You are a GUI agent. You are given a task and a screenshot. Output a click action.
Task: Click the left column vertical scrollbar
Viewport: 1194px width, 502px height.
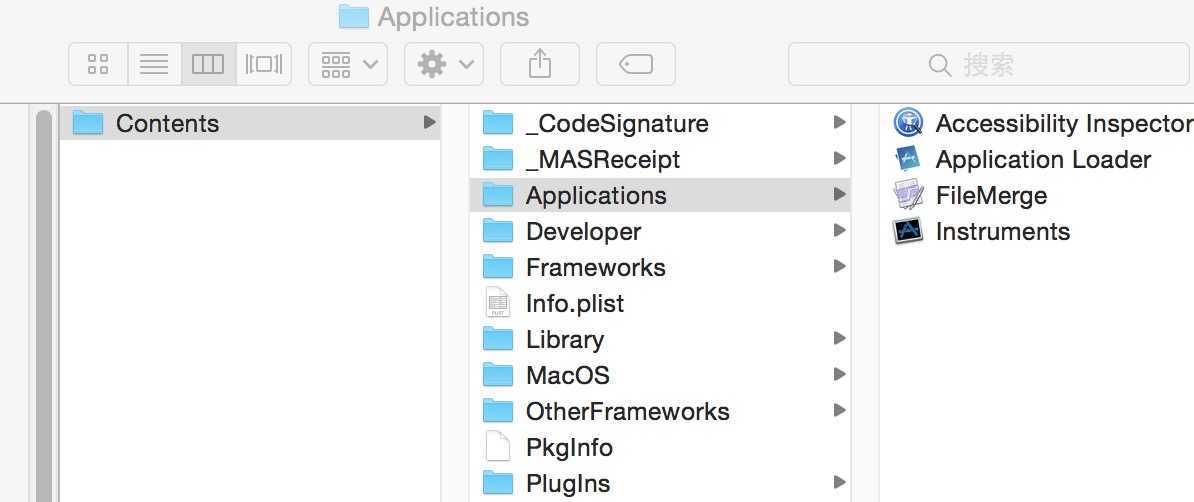tap(44, 305)
